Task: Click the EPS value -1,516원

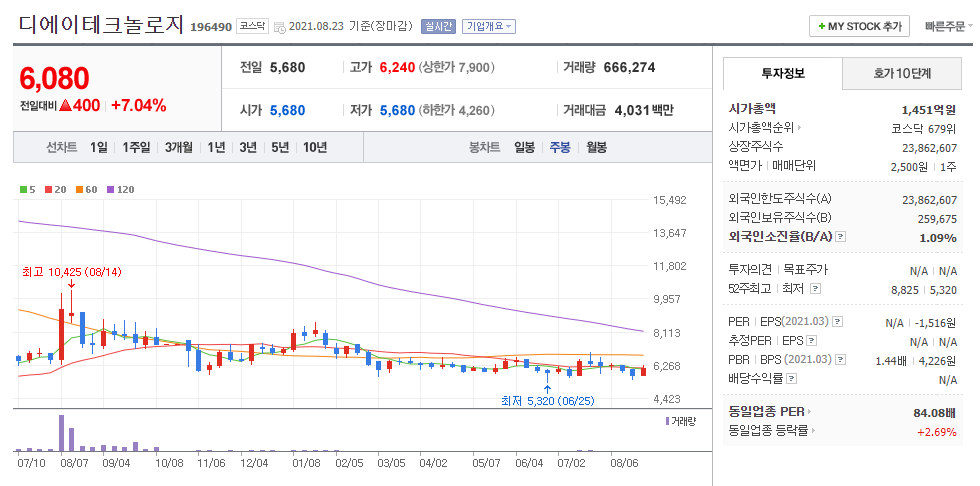Action: point(935,323)
